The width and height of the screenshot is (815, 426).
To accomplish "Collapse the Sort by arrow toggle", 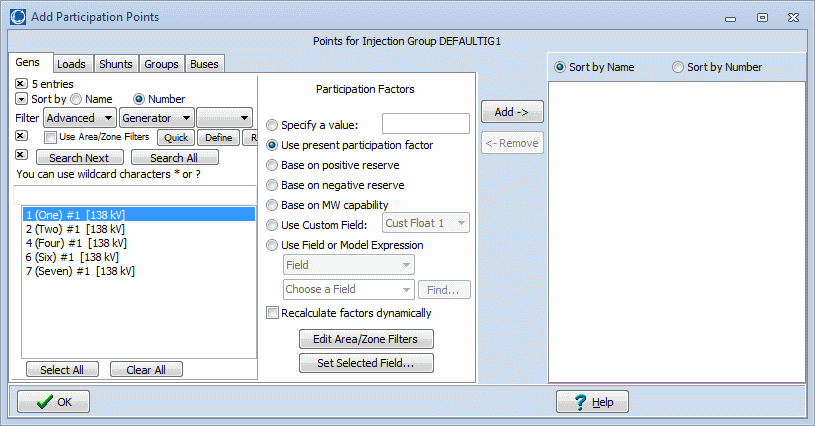I will (21, 99).
